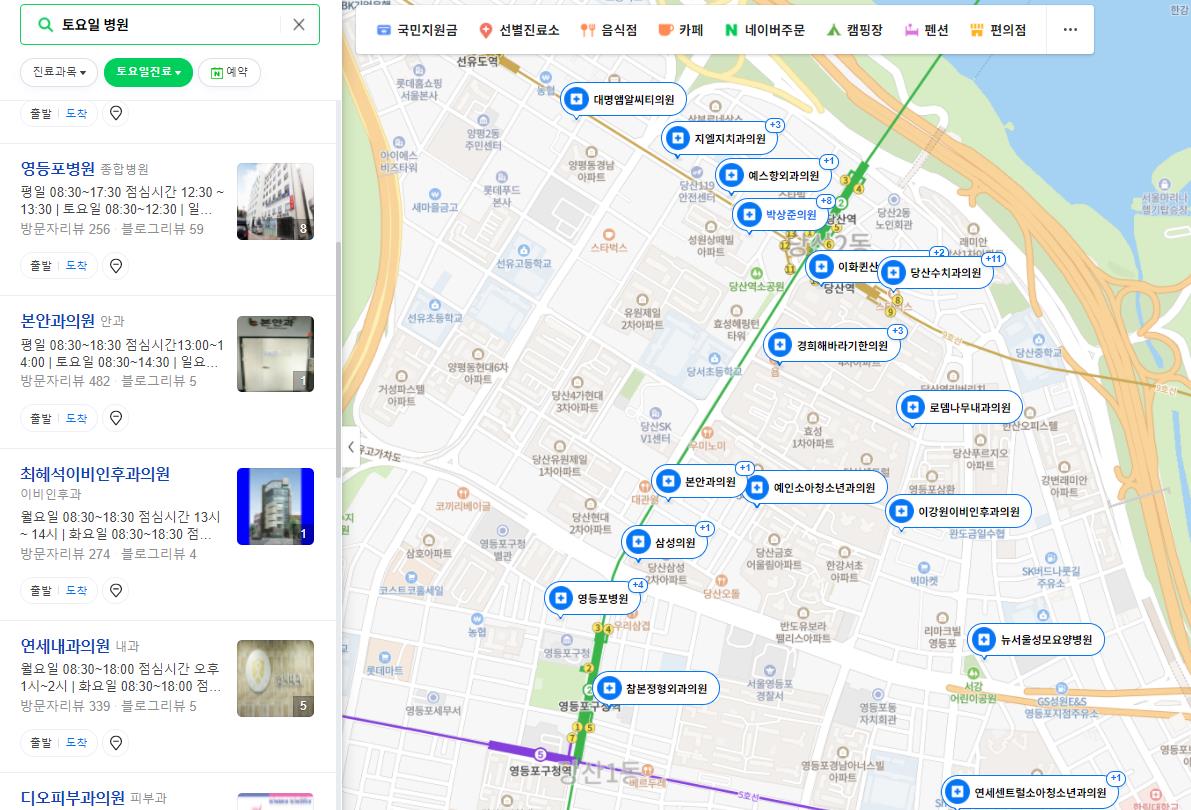Collapse the side panel with the arrow handle

coord(350,447)
